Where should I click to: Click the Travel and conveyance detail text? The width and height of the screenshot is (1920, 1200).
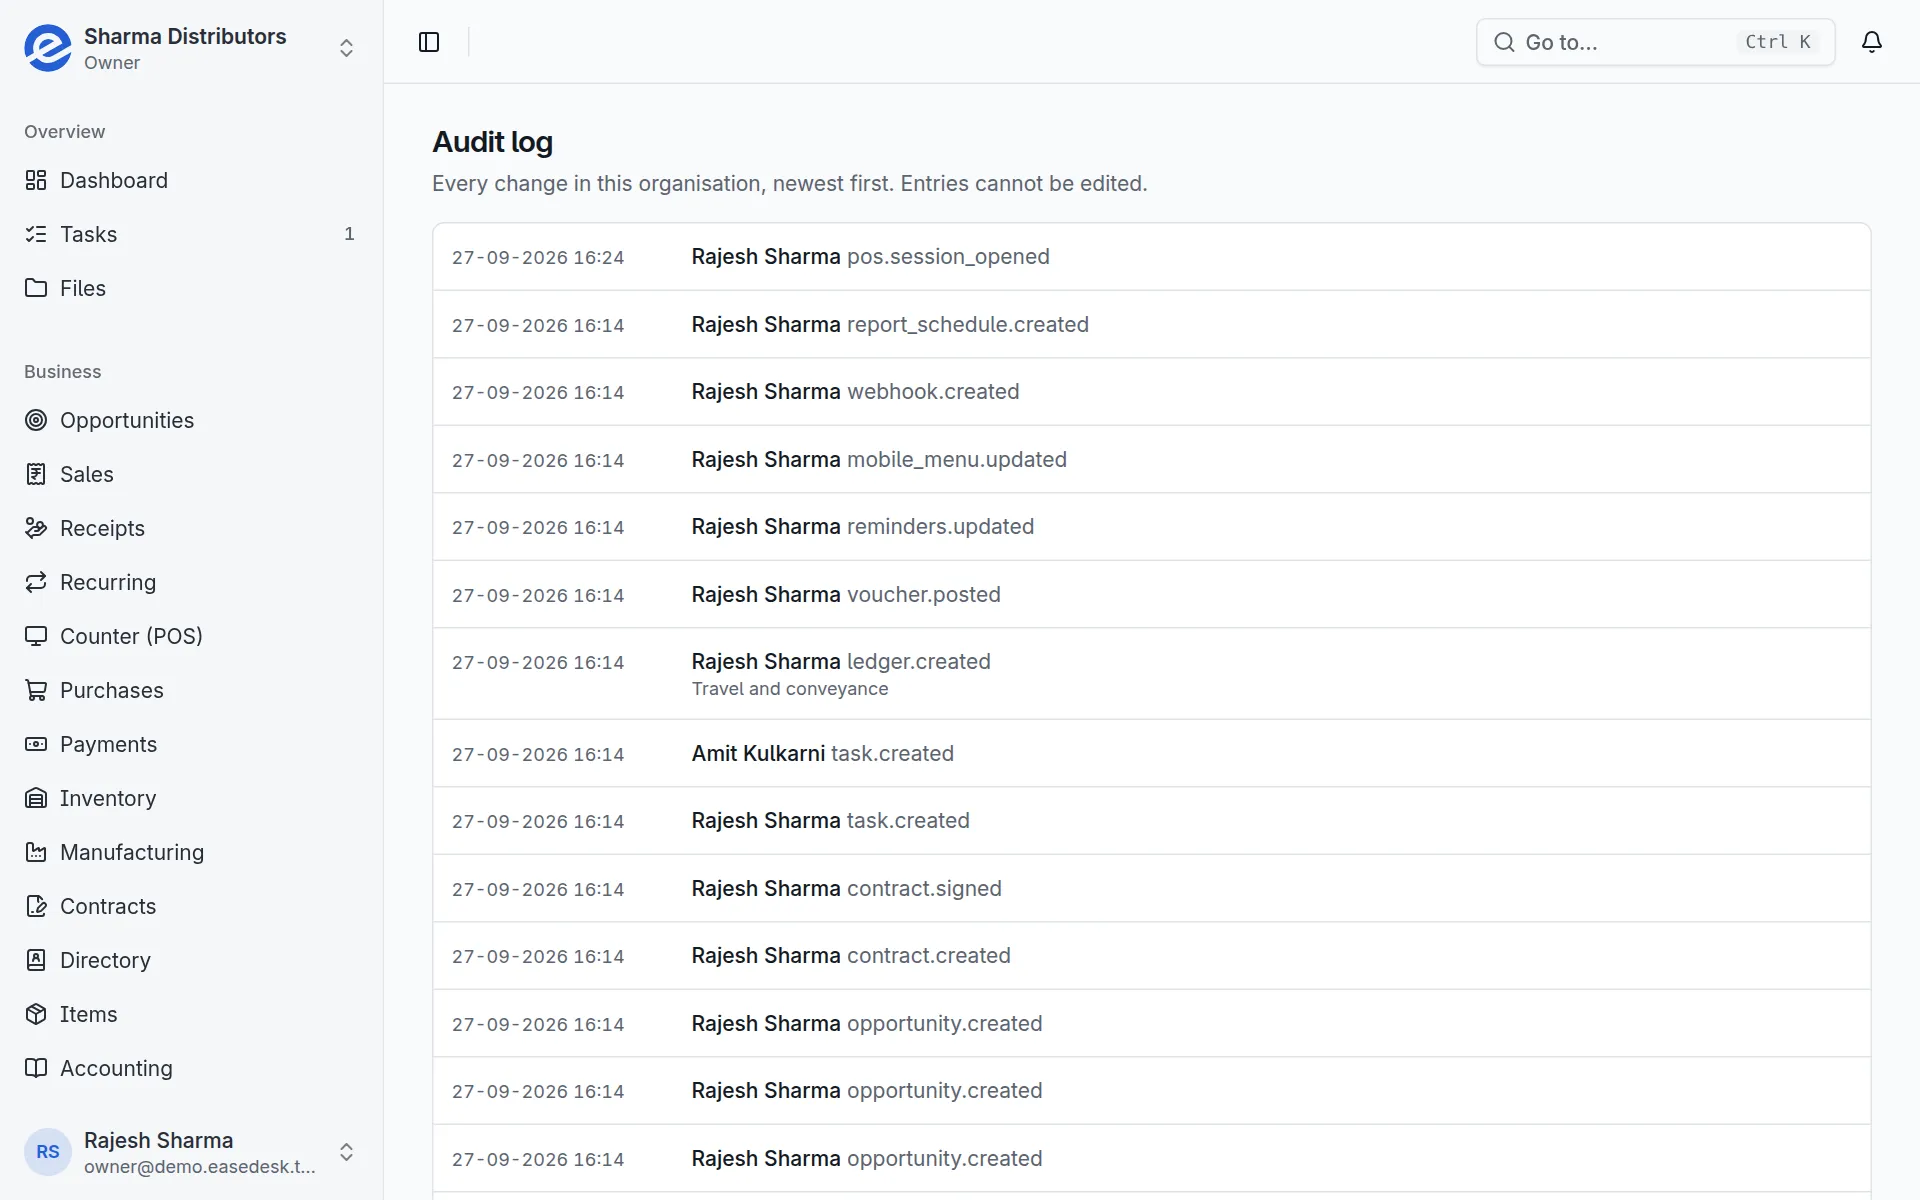(x=790, y=689)
